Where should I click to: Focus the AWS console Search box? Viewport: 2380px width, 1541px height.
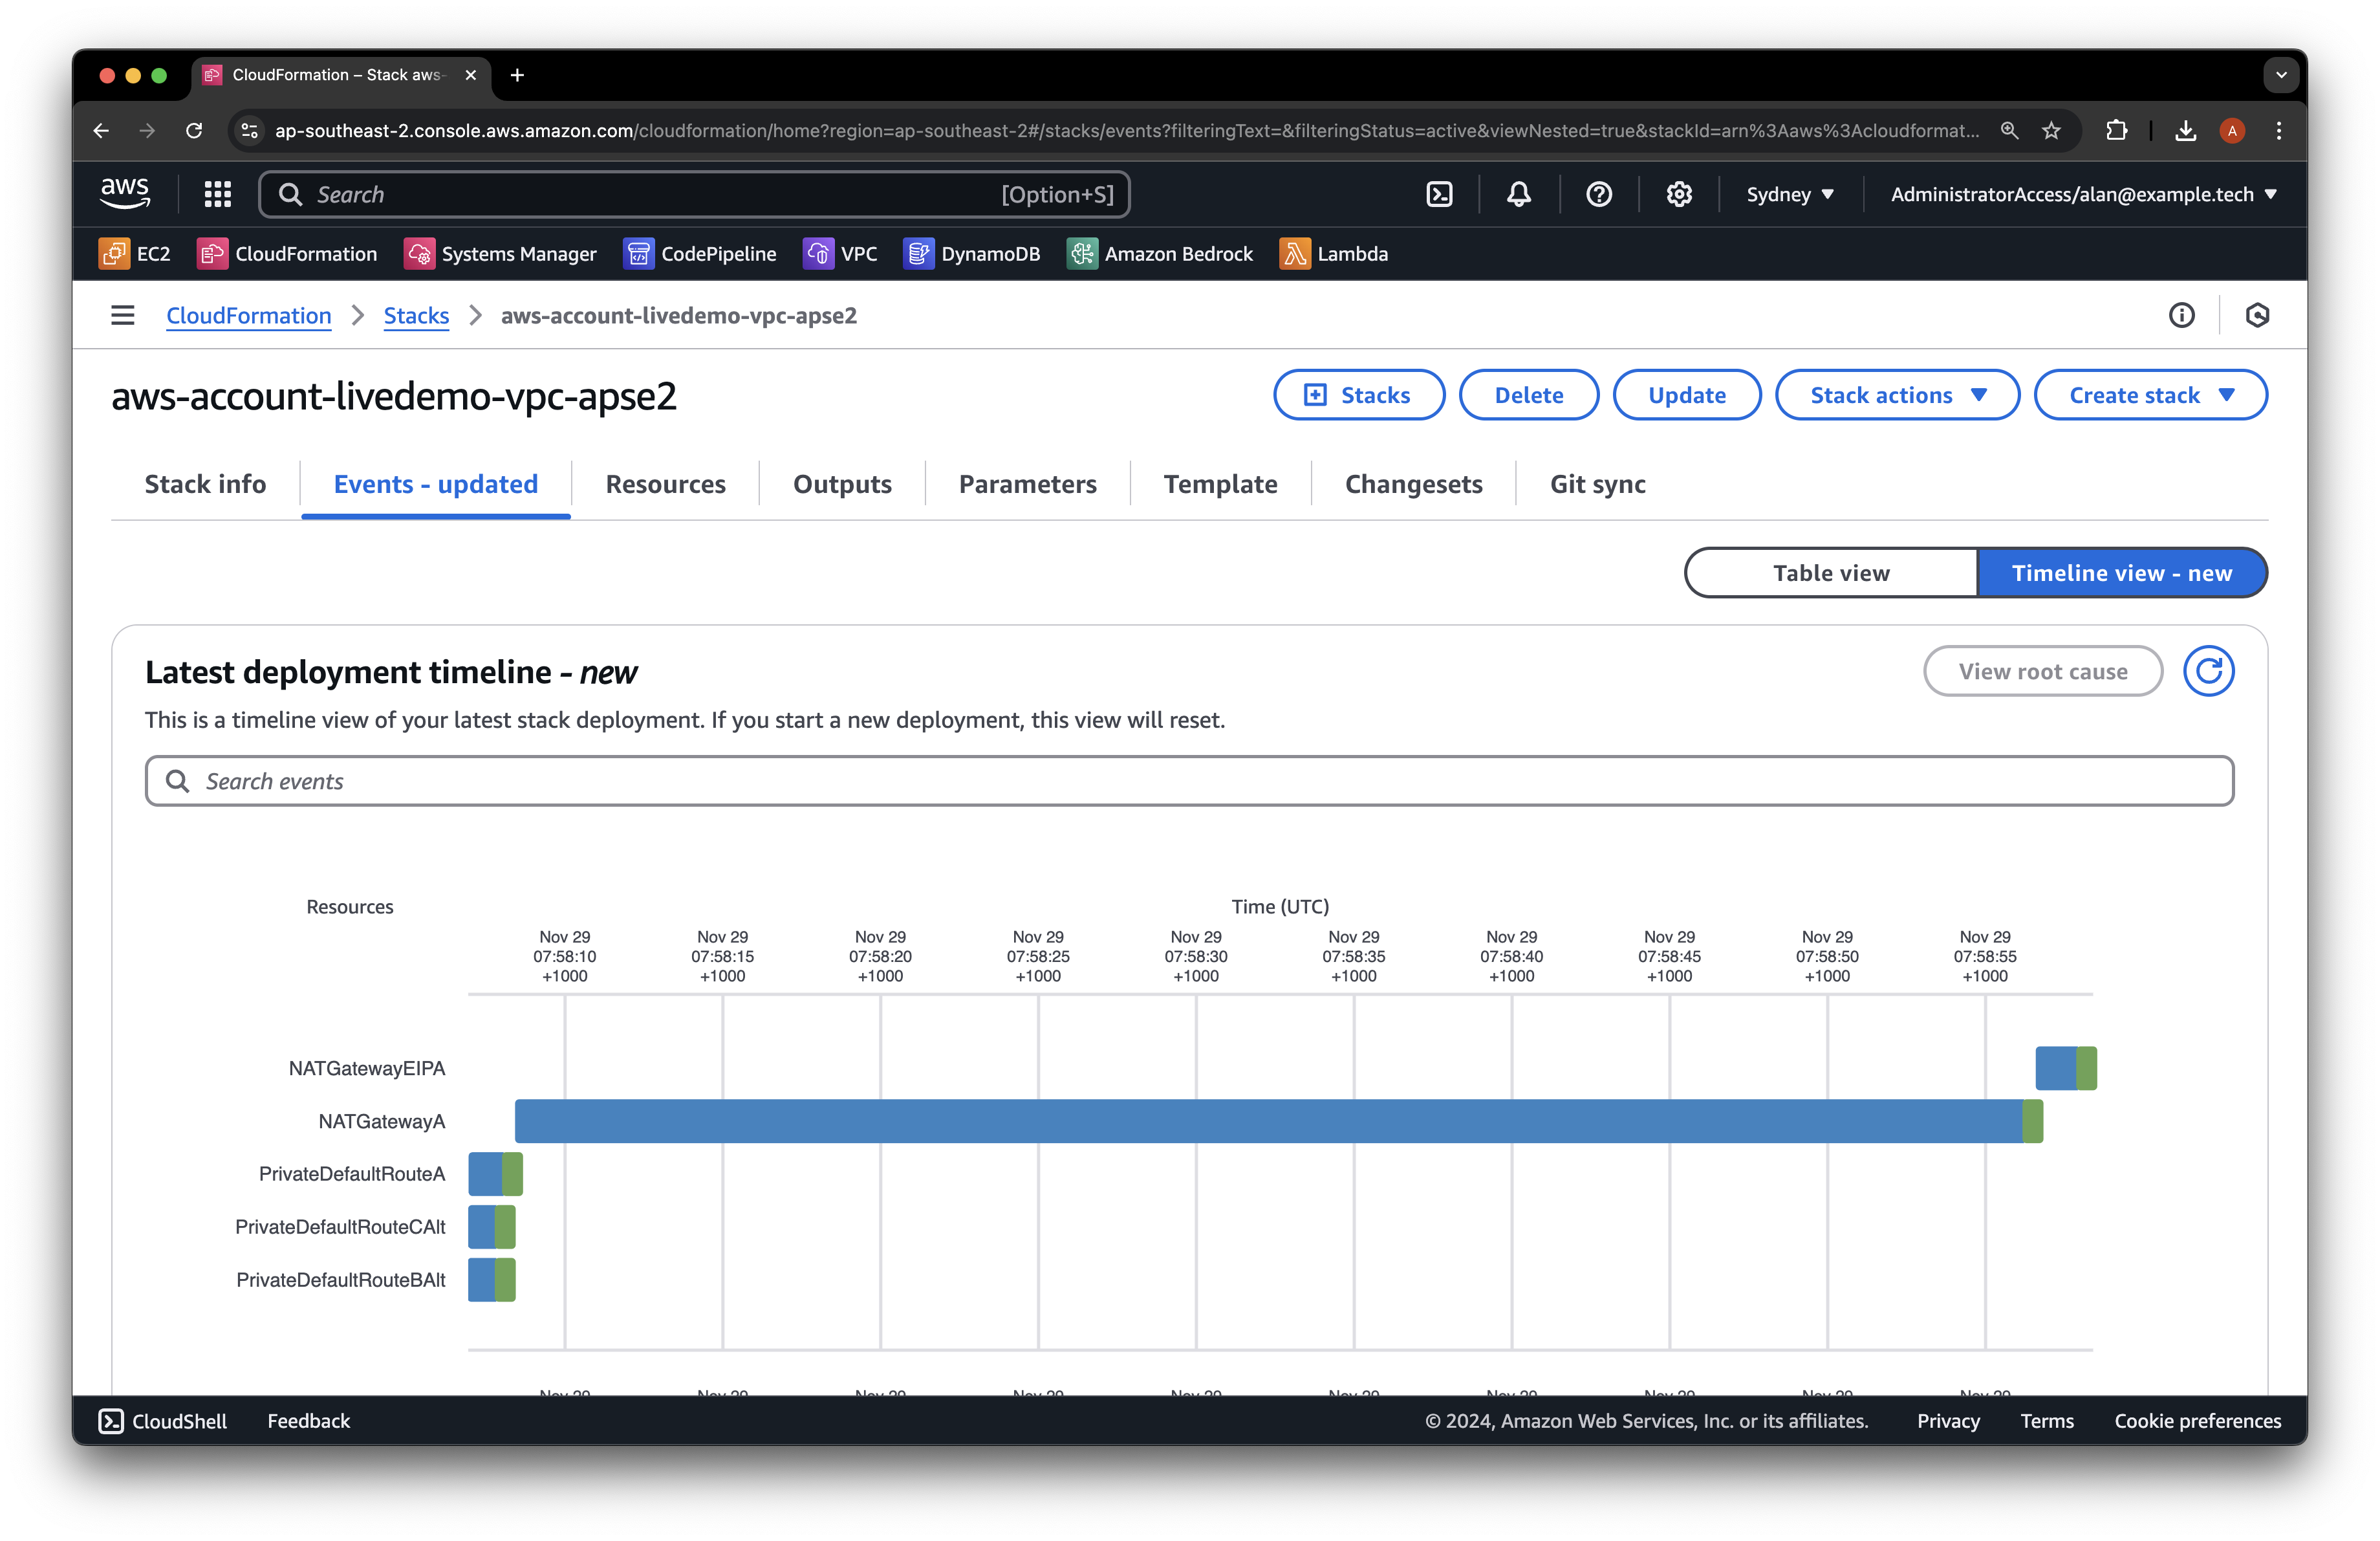694,194
